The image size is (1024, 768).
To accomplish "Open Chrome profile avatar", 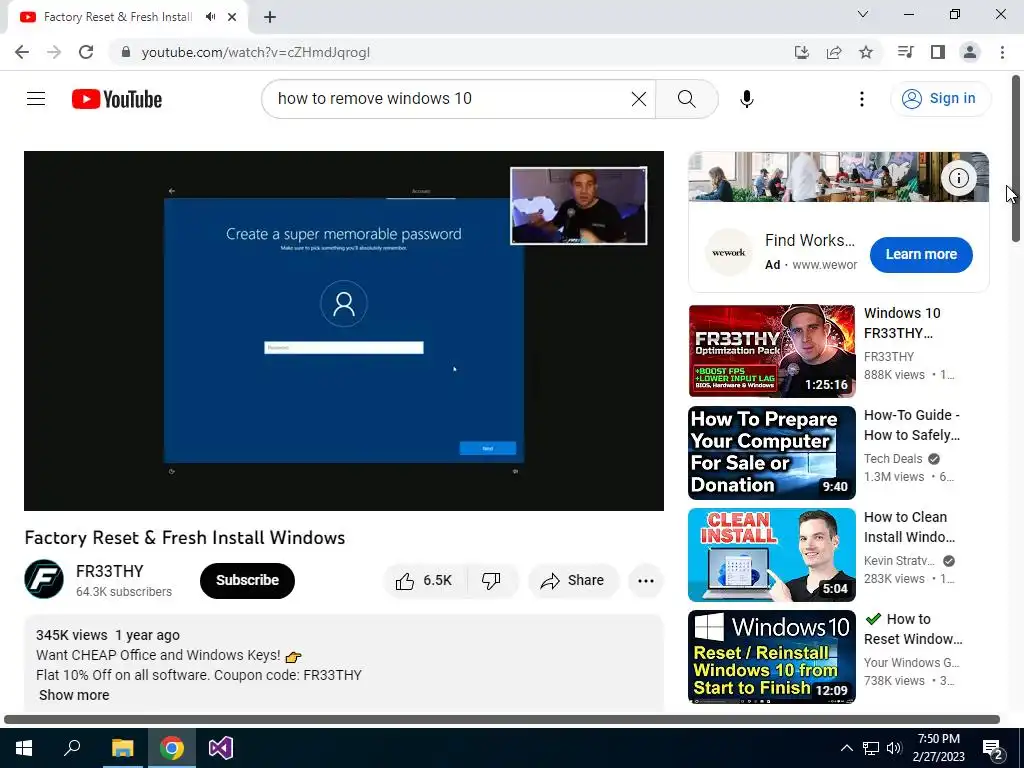I will coord(970,52).
